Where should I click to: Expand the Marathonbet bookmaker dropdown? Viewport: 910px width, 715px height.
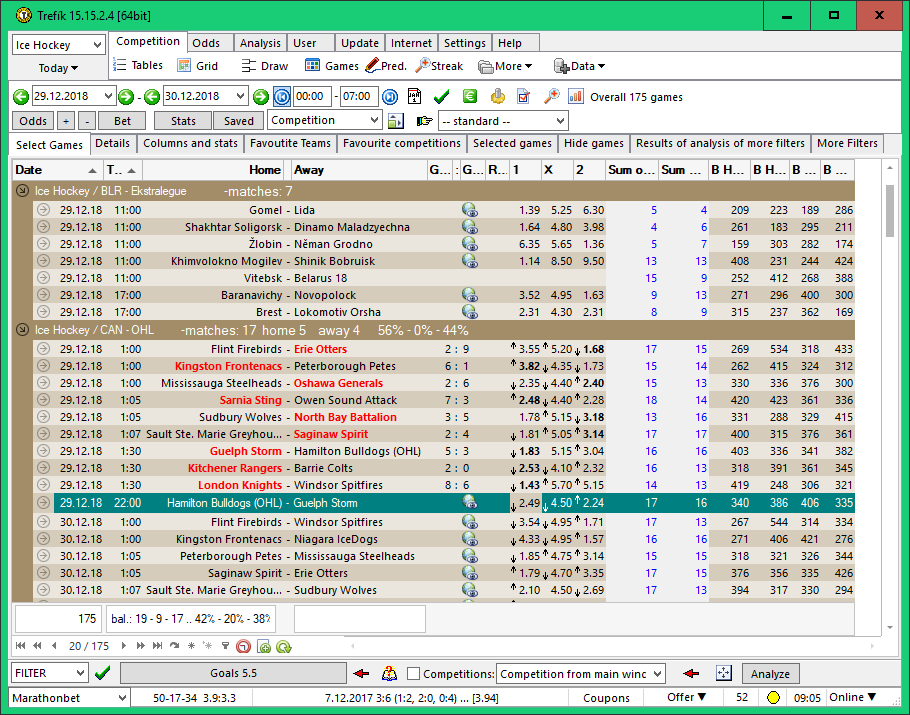coord(122,697)
